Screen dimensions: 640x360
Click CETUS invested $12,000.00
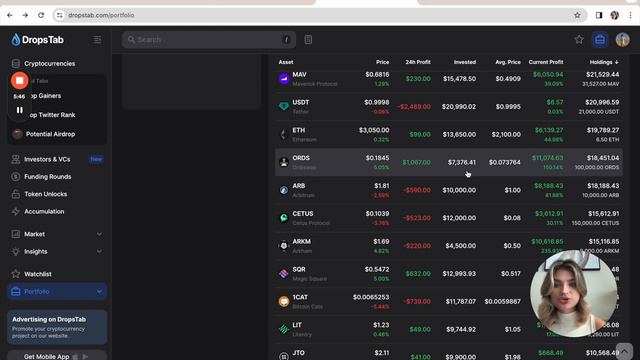click(459, 218)
